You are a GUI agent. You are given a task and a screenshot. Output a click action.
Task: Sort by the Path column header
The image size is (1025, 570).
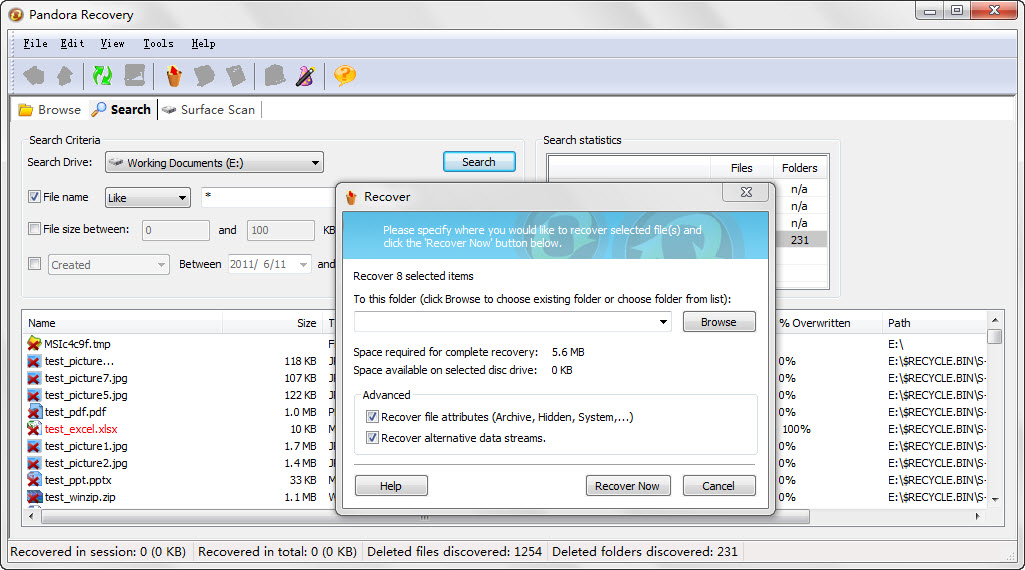[x=935, y=323]
